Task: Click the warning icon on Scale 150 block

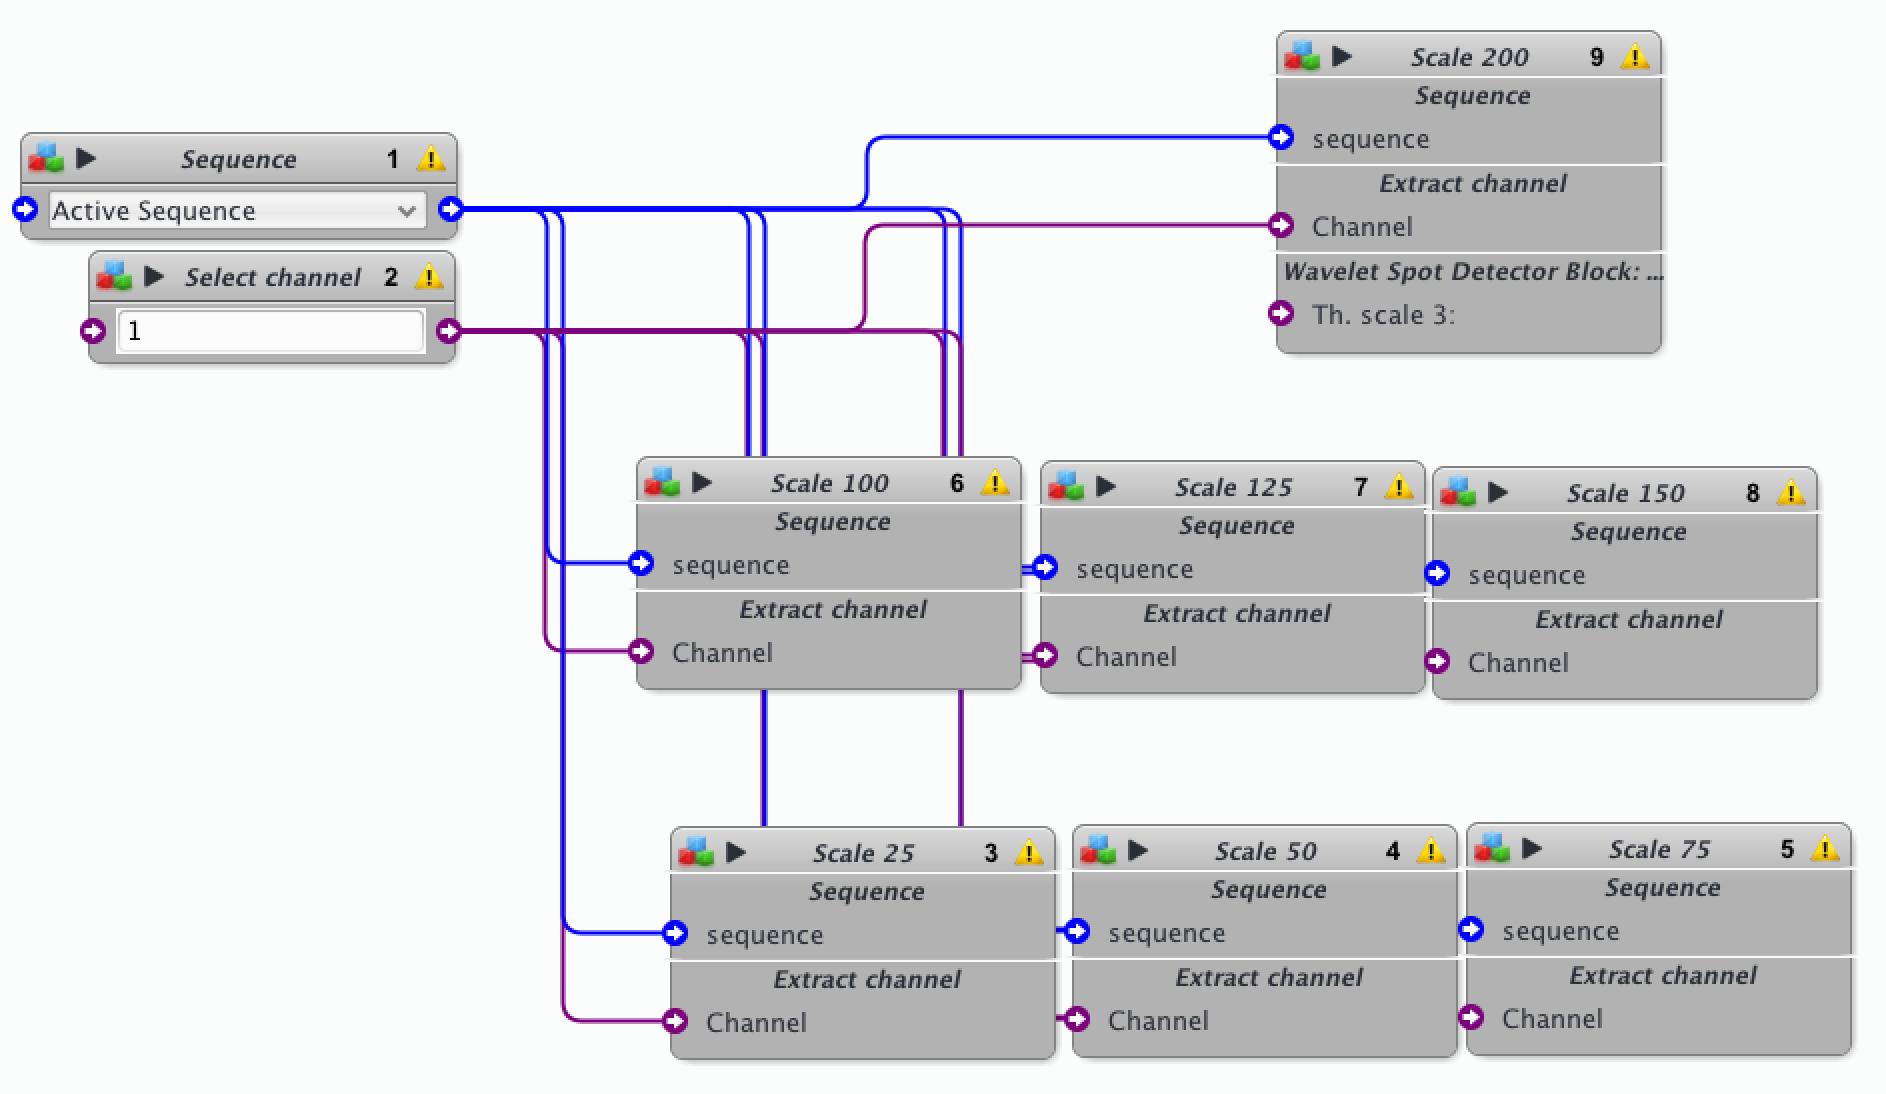Action: (x=1791, y=493)
